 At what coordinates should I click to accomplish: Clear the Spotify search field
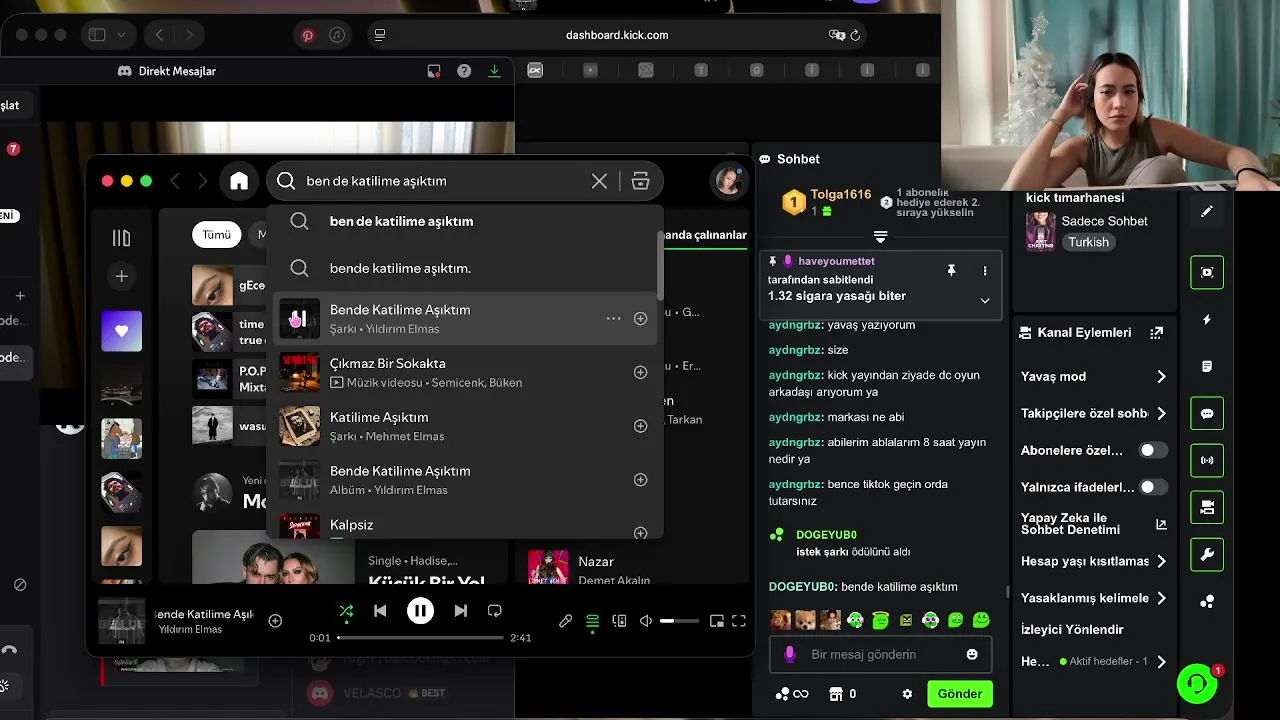599,181
